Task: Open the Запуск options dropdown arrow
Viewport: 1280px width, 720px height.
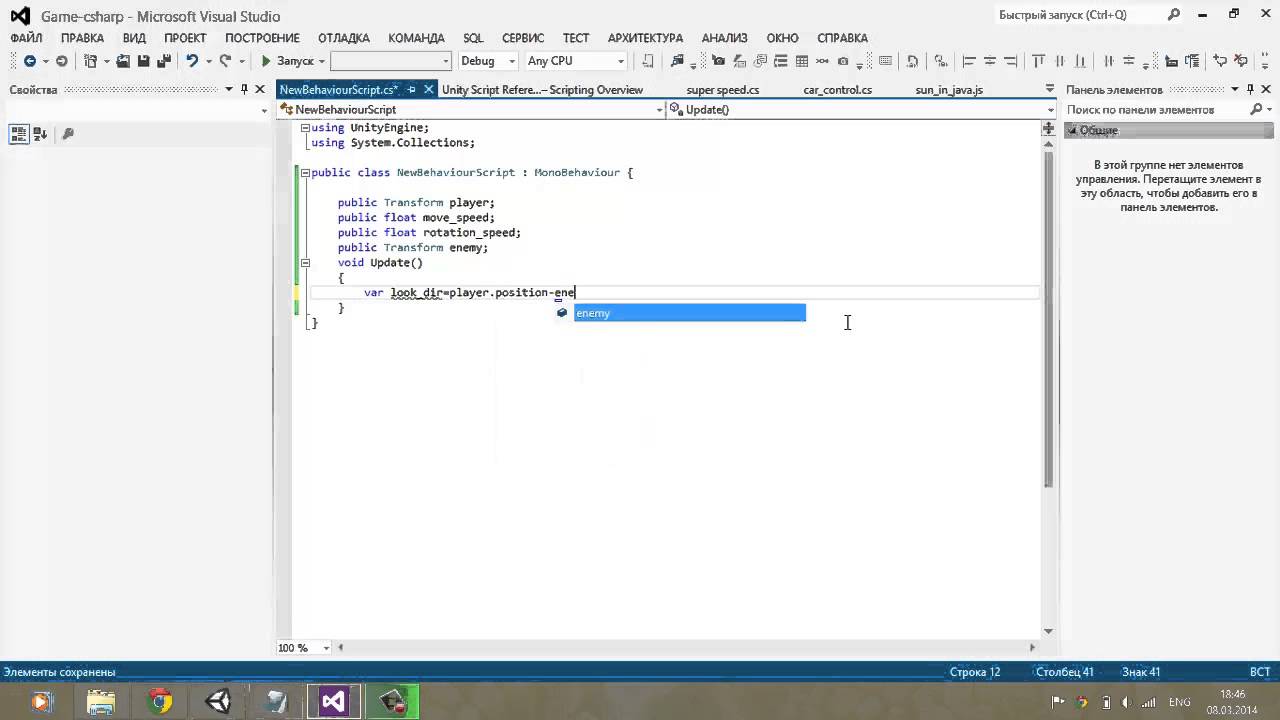Action: pos(322,61)
